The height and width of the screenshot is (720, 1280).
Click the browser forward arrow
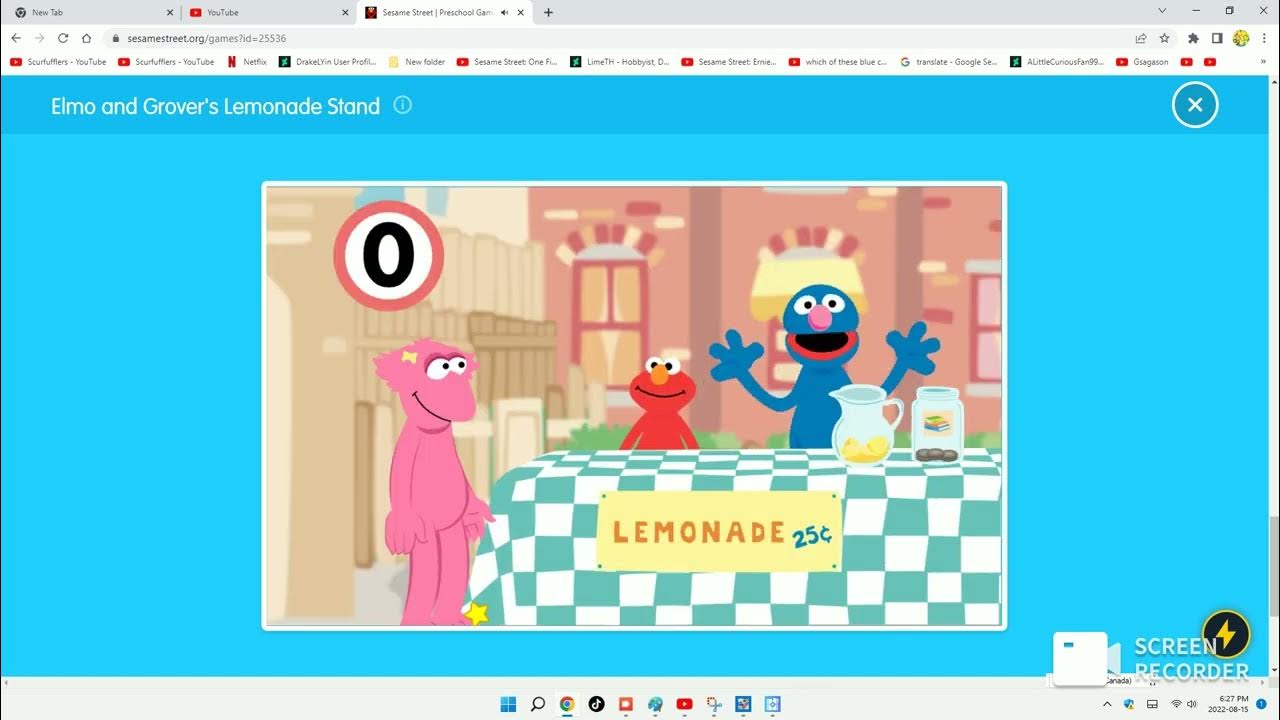pyautogui.click(x=39, y=38)
